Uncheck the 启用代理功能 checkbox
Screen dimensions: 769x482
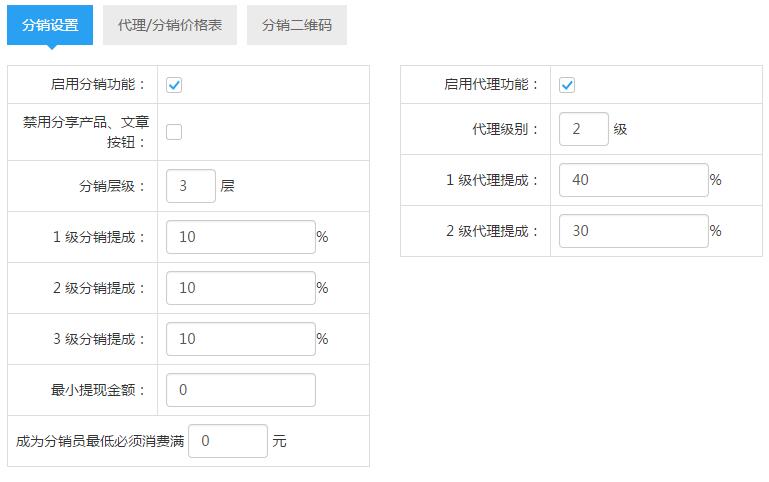click(567, 85)
